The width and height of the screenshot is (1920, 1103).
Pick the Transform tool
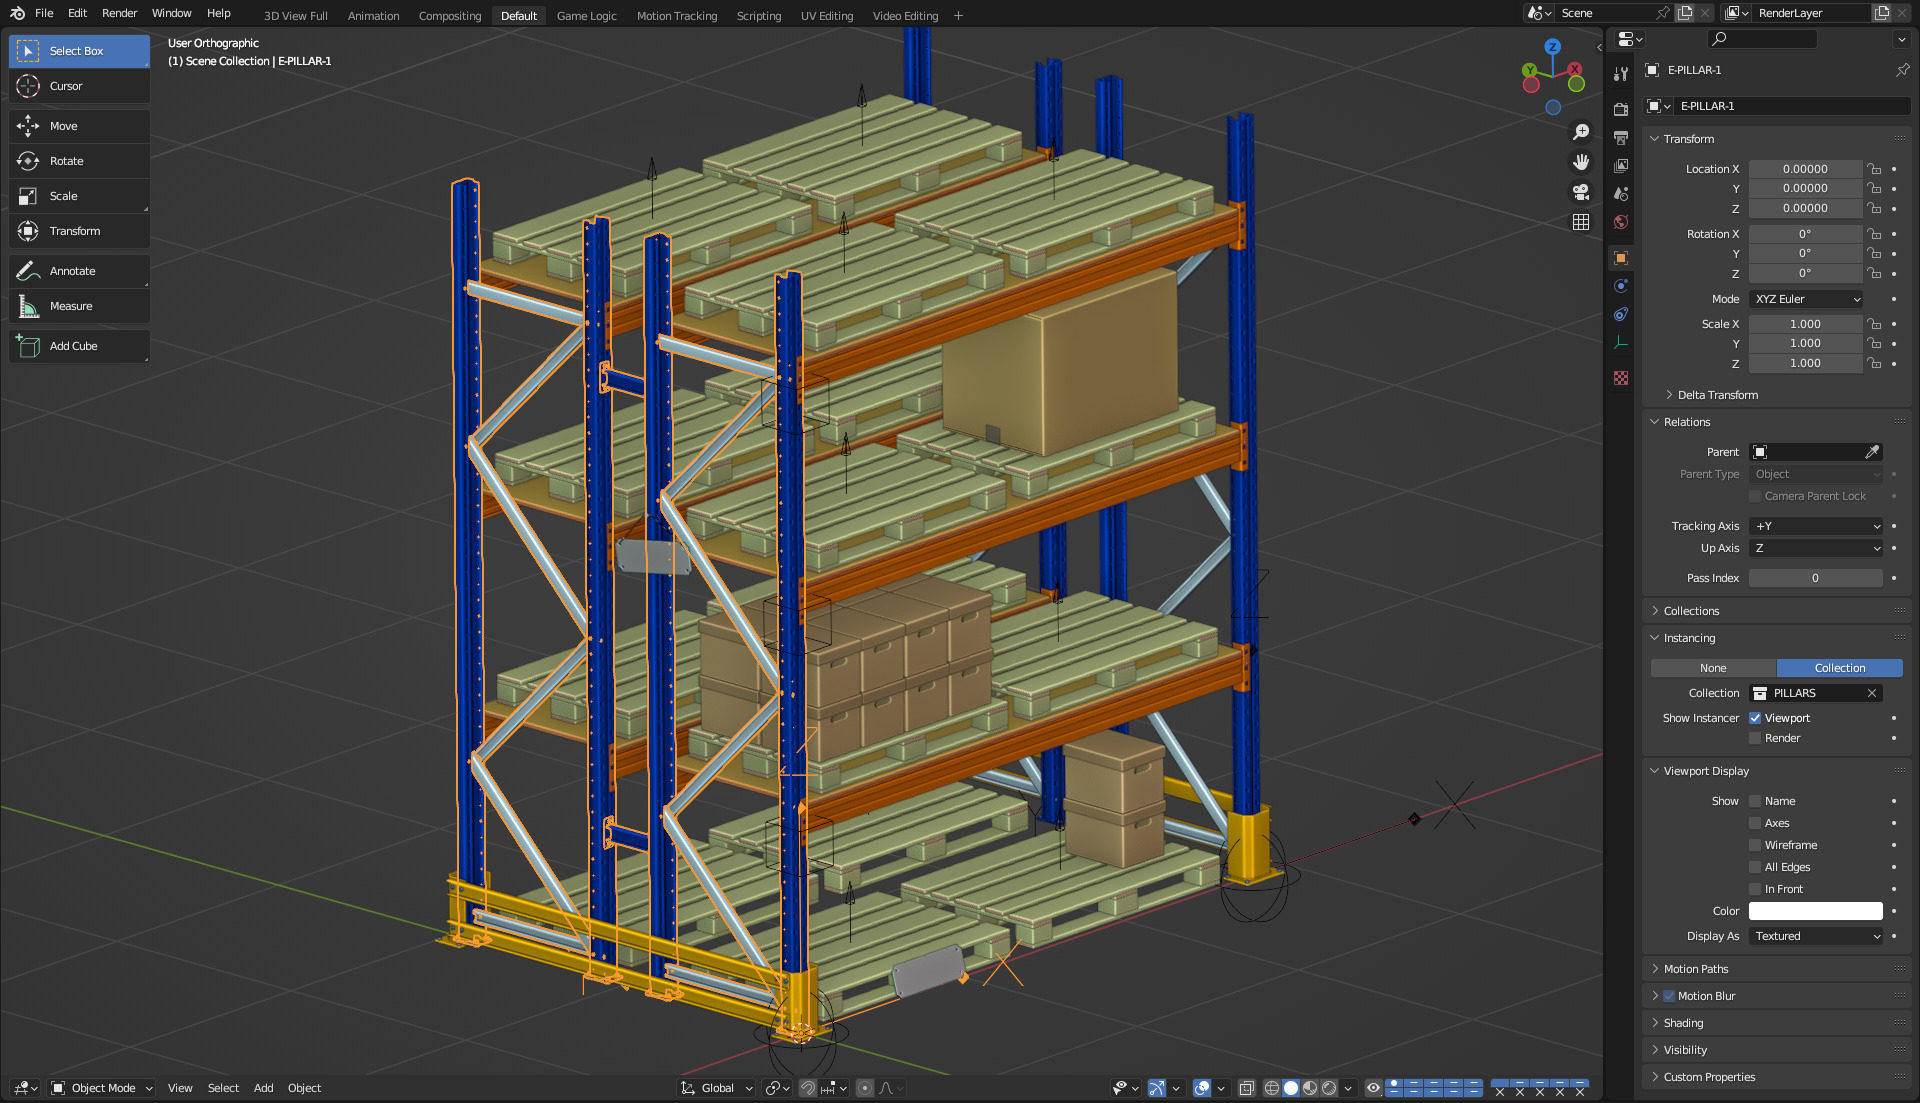[x=79, y=231]
